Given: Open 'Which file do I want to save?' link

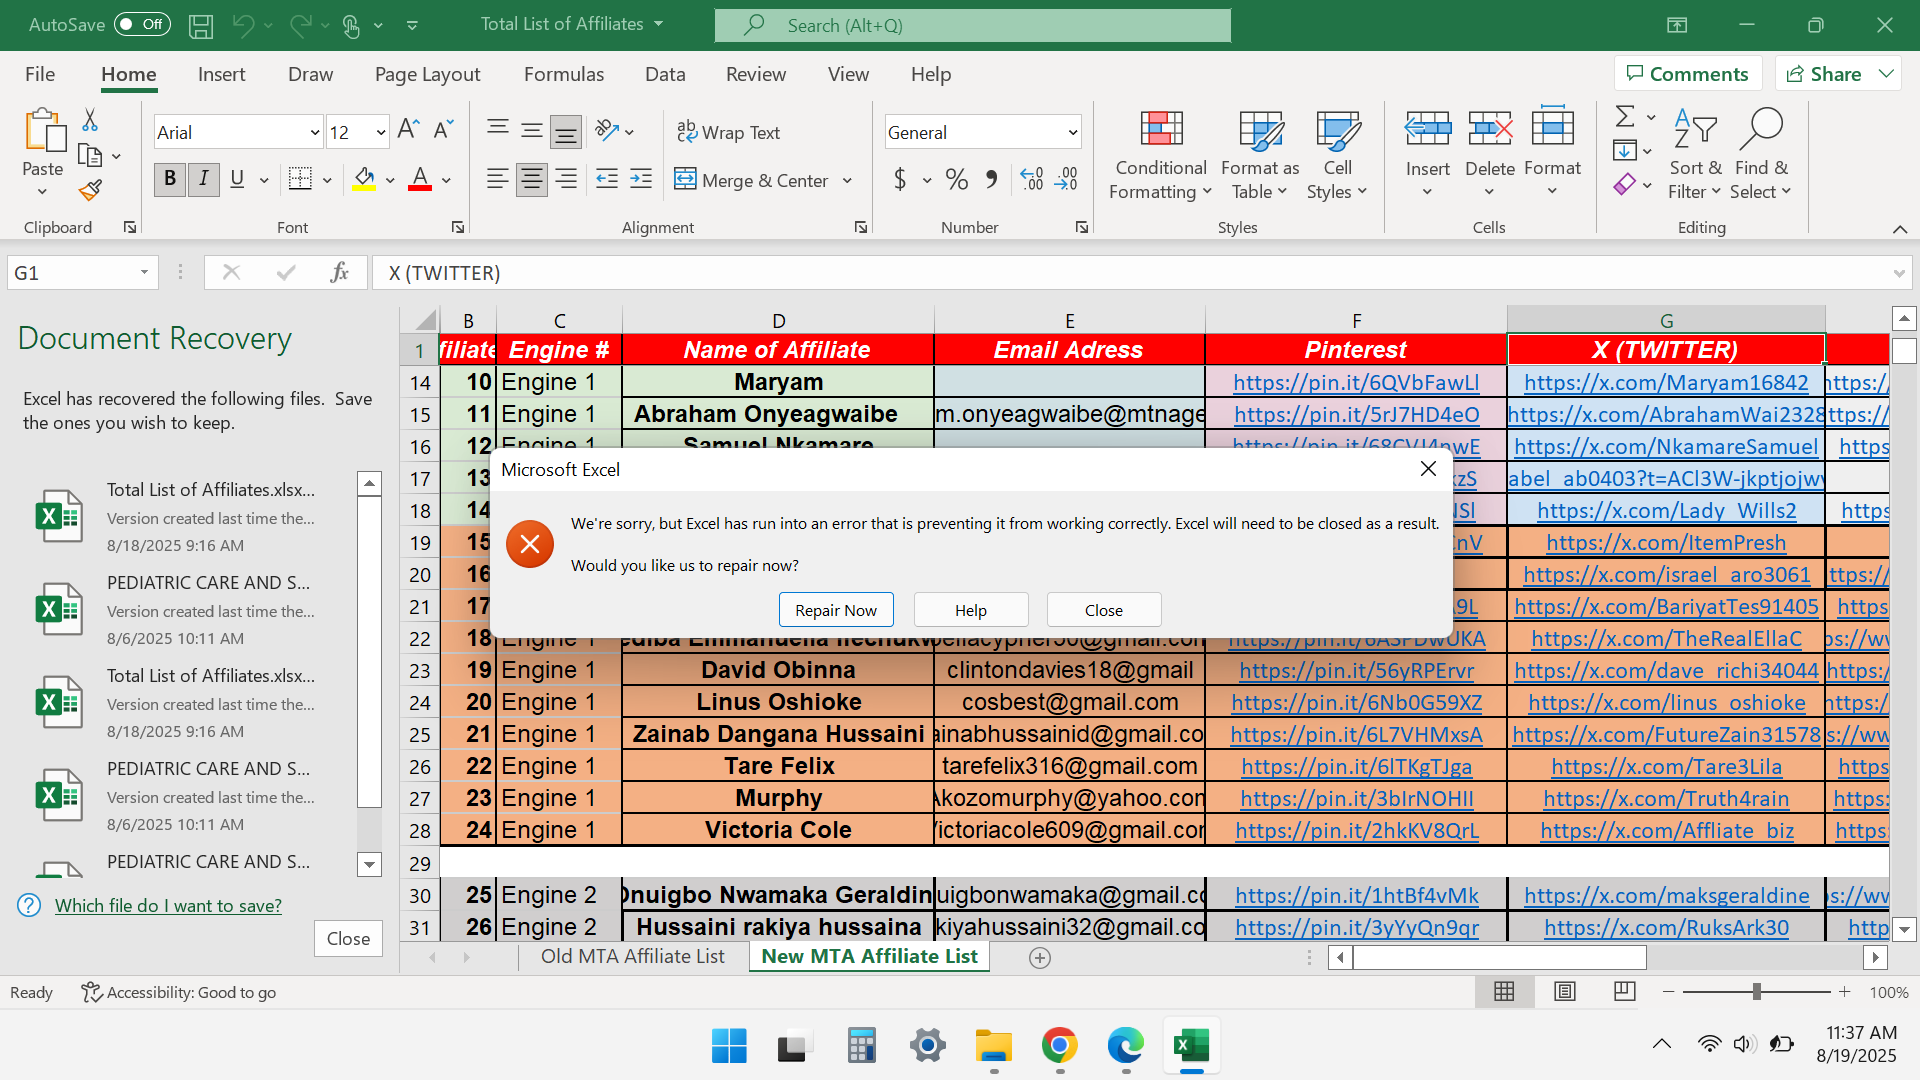Looking at the screenshot, I should tap(168, 905).
